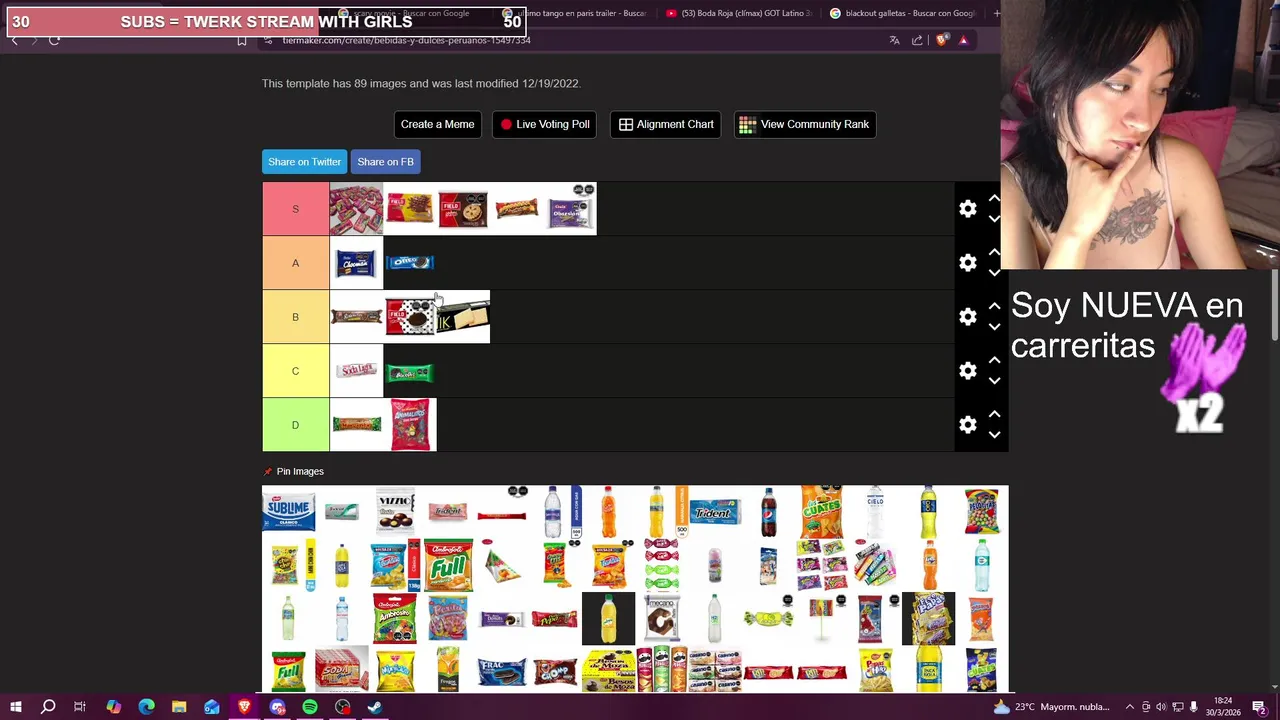Move tier S row down
The height and width of the screenshot is (720, 1280).
(x=994, y=219)
